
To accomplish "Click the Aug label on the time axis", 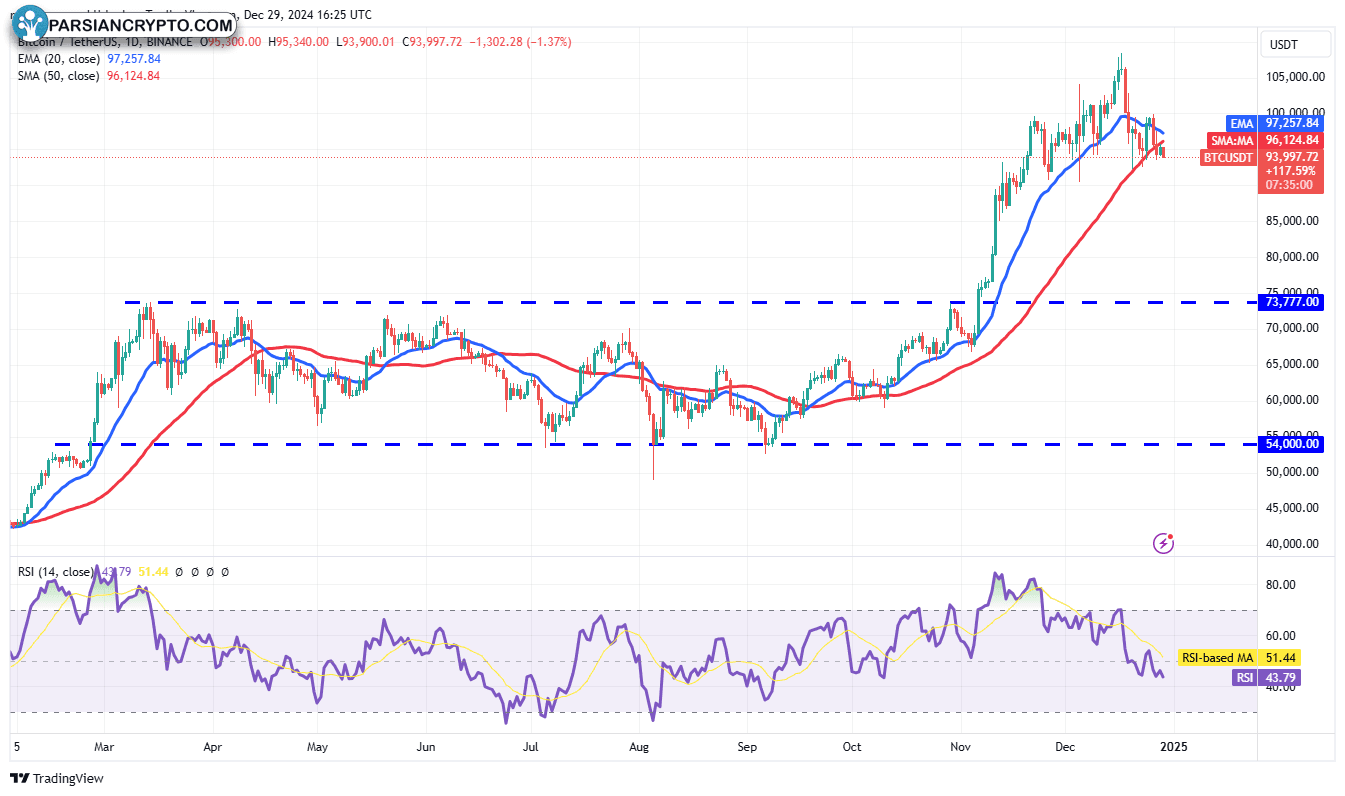I will click(x=641, y=747).
